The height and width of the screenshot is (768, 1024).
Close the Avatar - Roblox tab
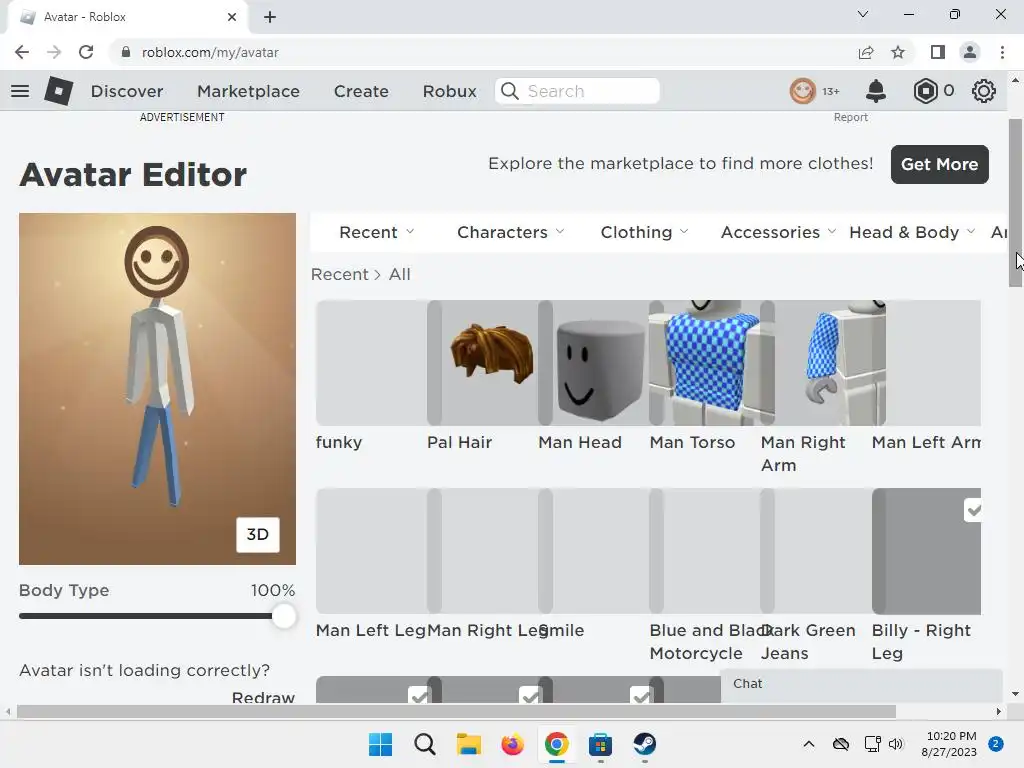232,17
